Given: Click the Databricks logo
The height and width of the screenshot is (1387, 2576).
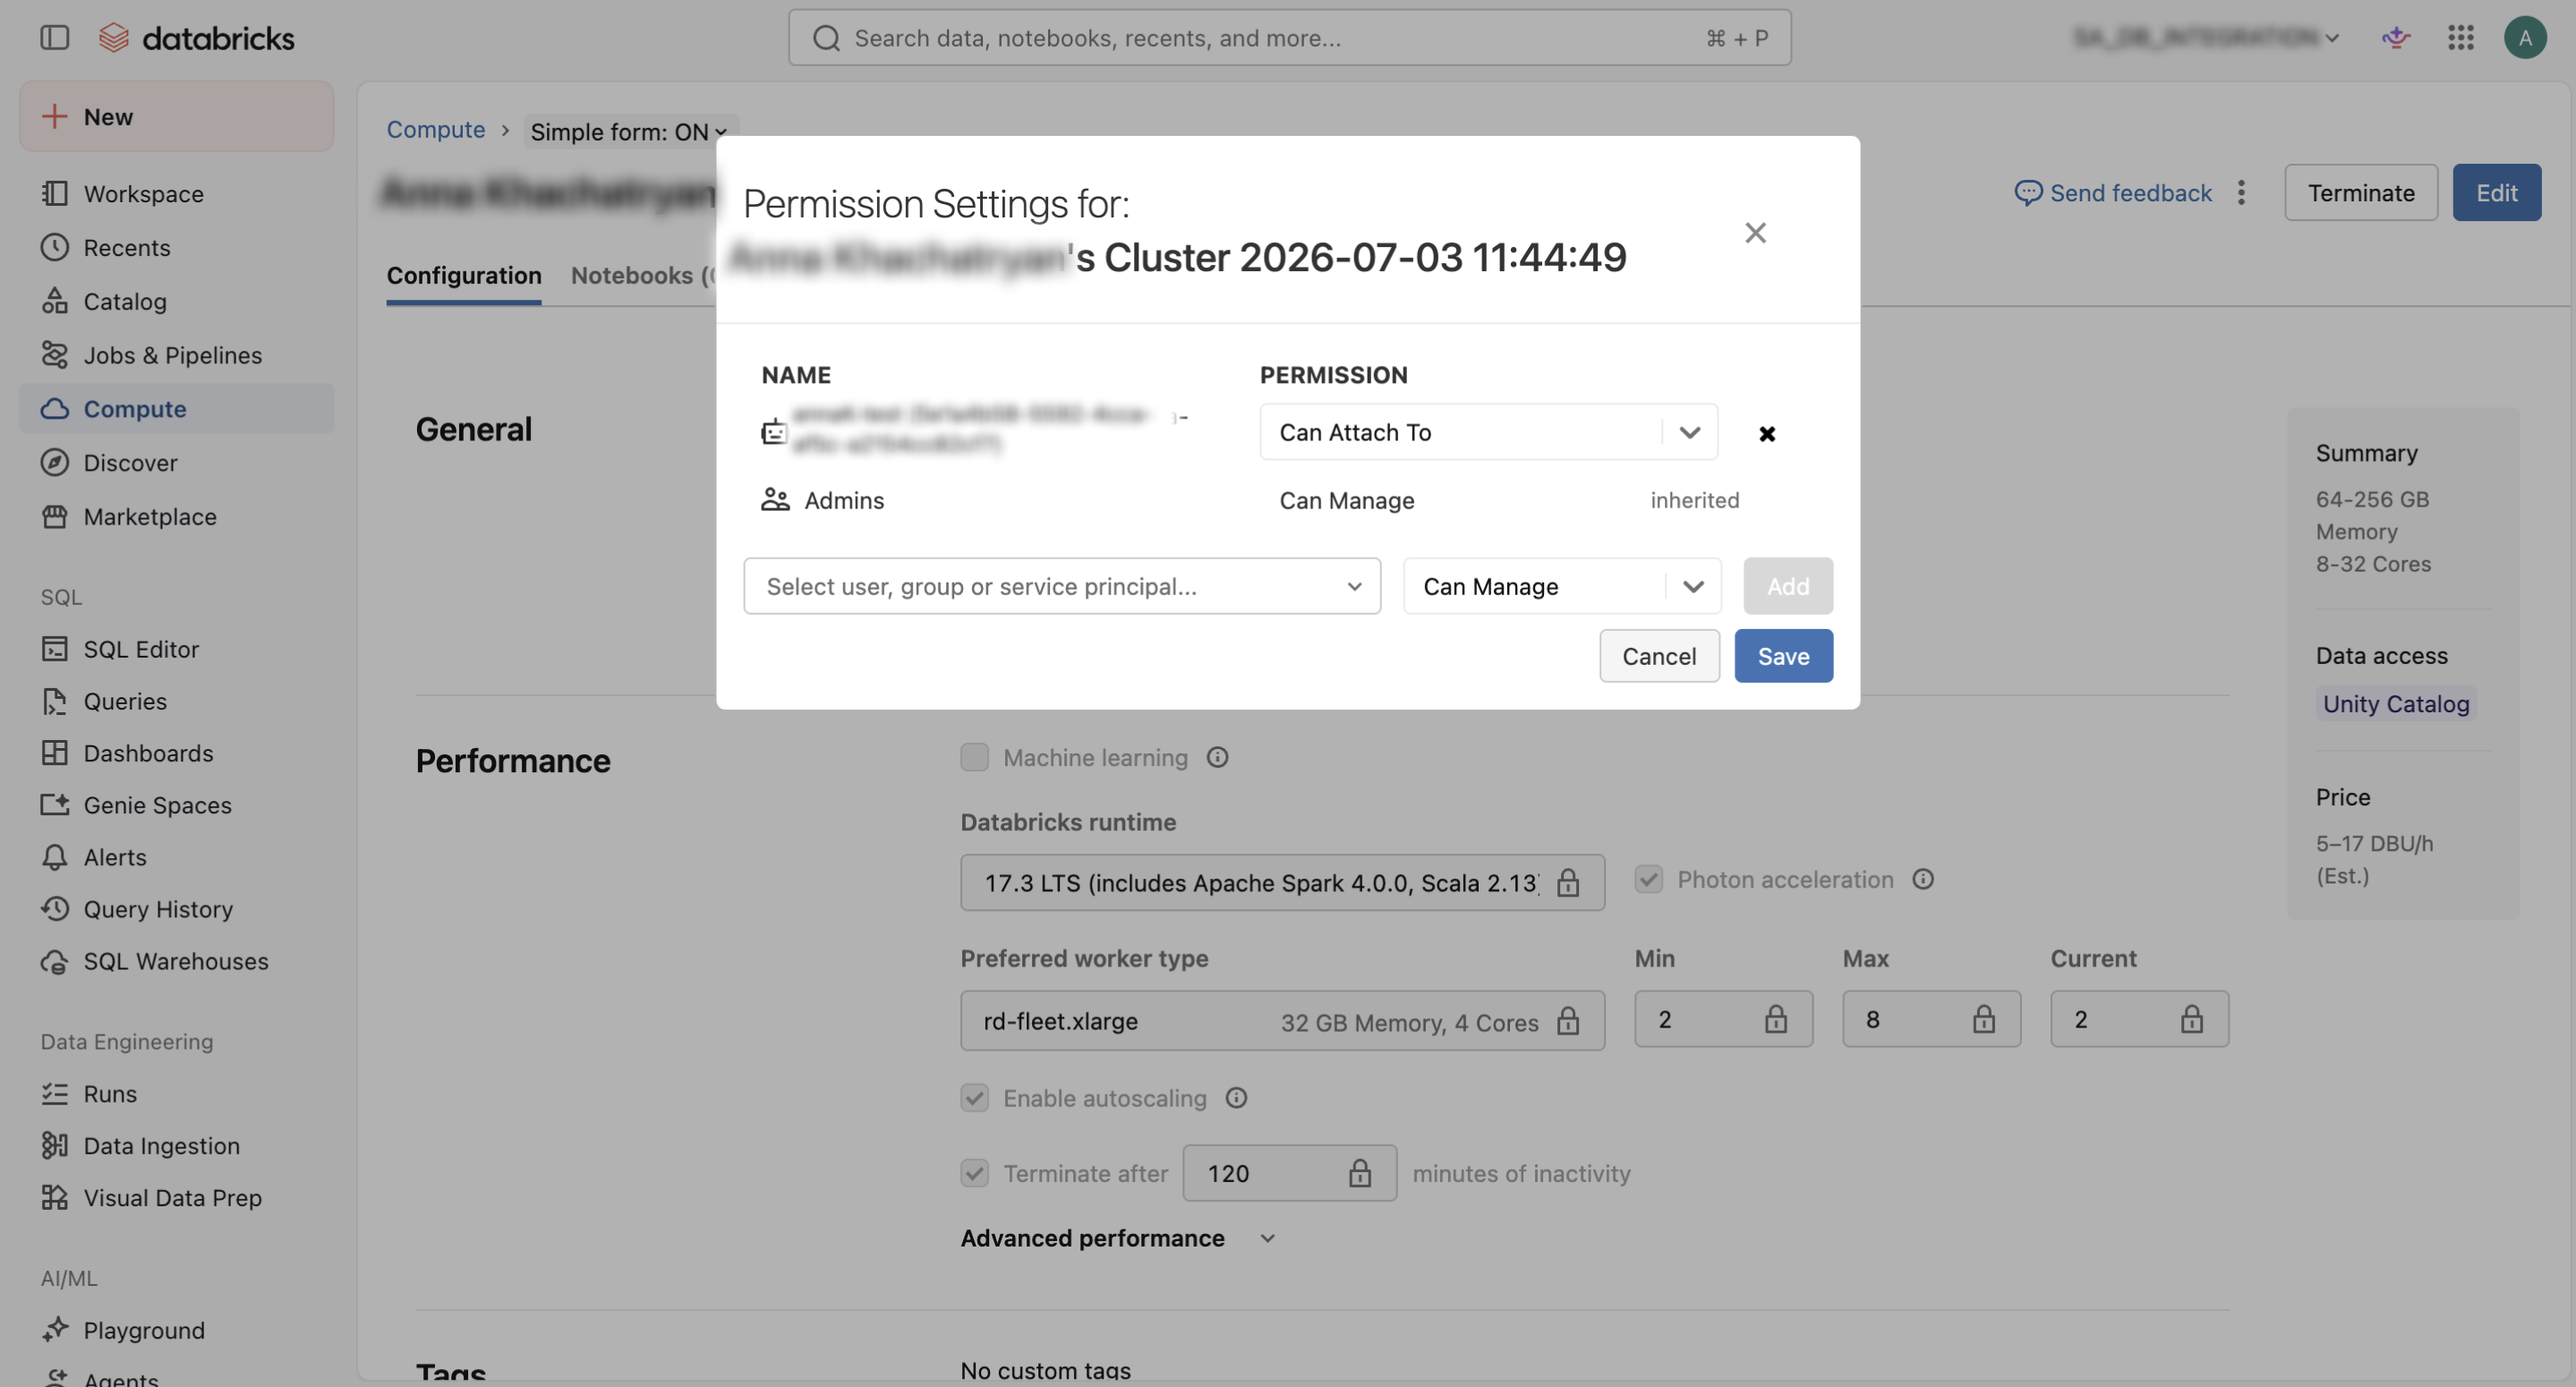Looking at the screenshot, I should (x=197, y=38).
